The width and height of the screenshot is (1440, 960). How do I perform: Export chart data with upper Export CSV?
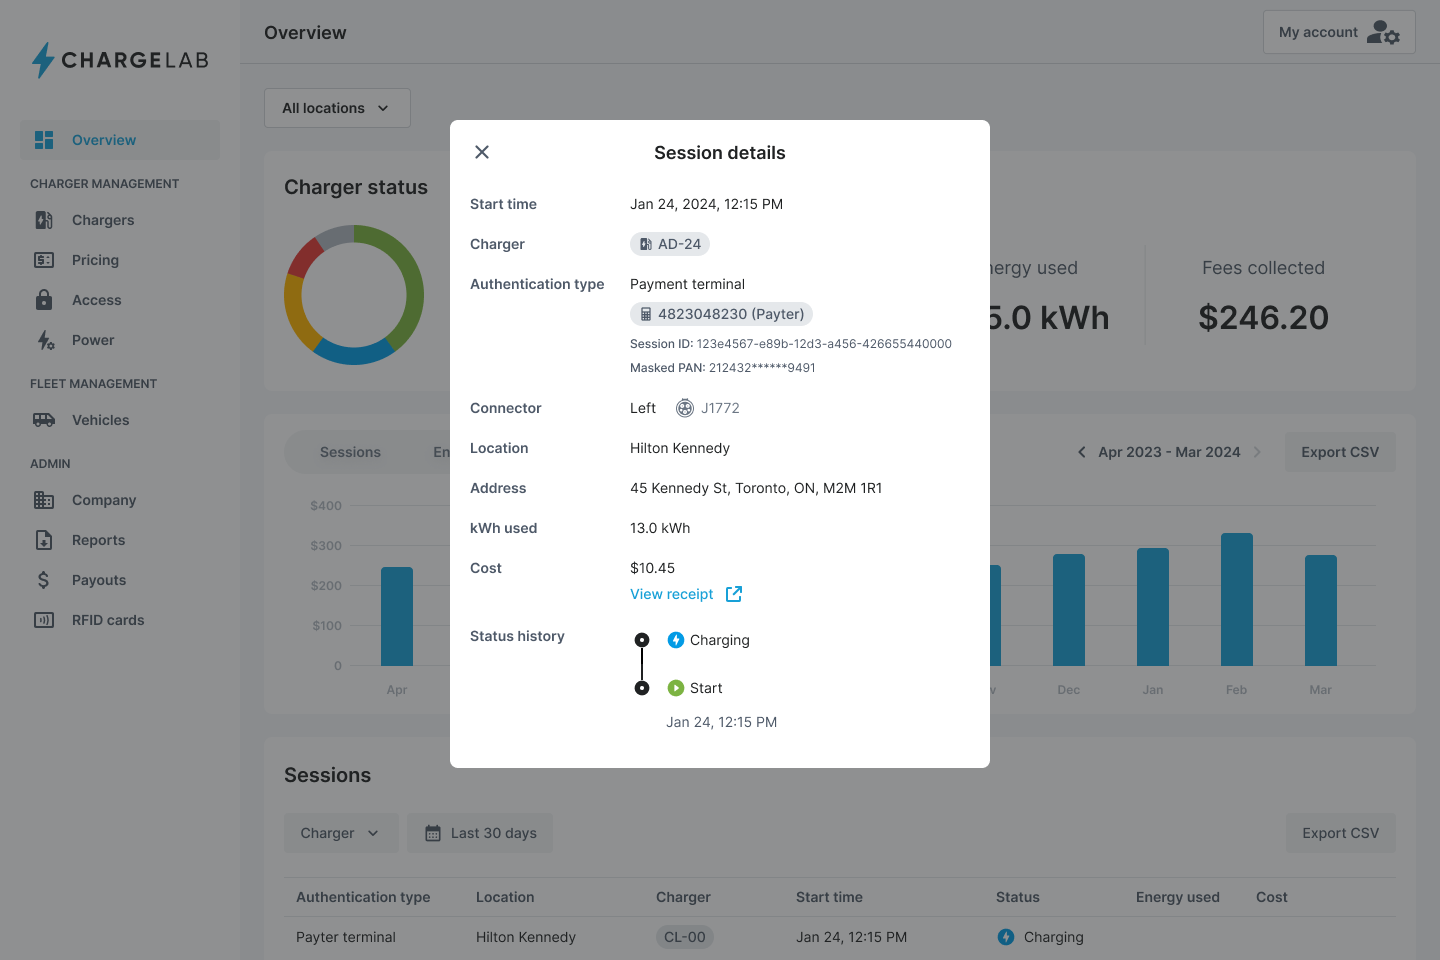pos(1340,452)
